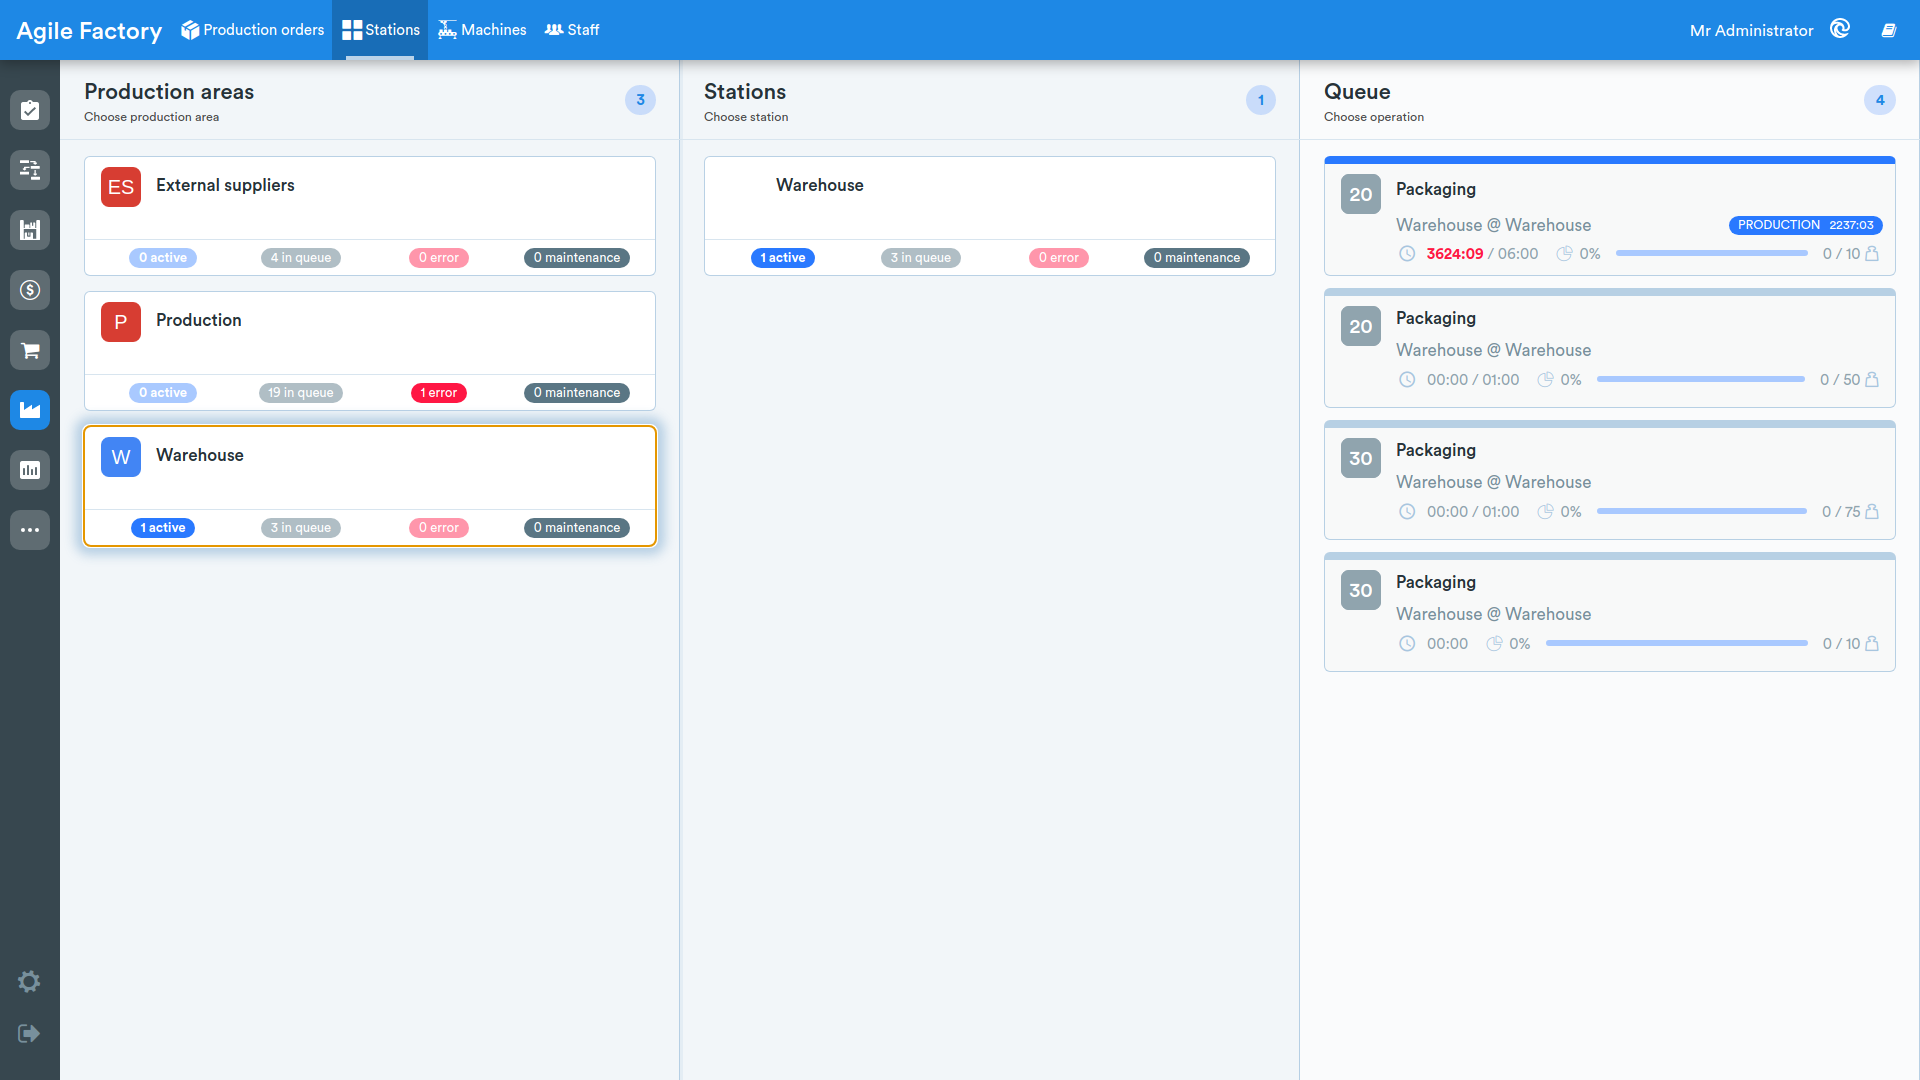Select the Production area card
Viewport: 1920px width, 1080px height.
click(370, 351)
